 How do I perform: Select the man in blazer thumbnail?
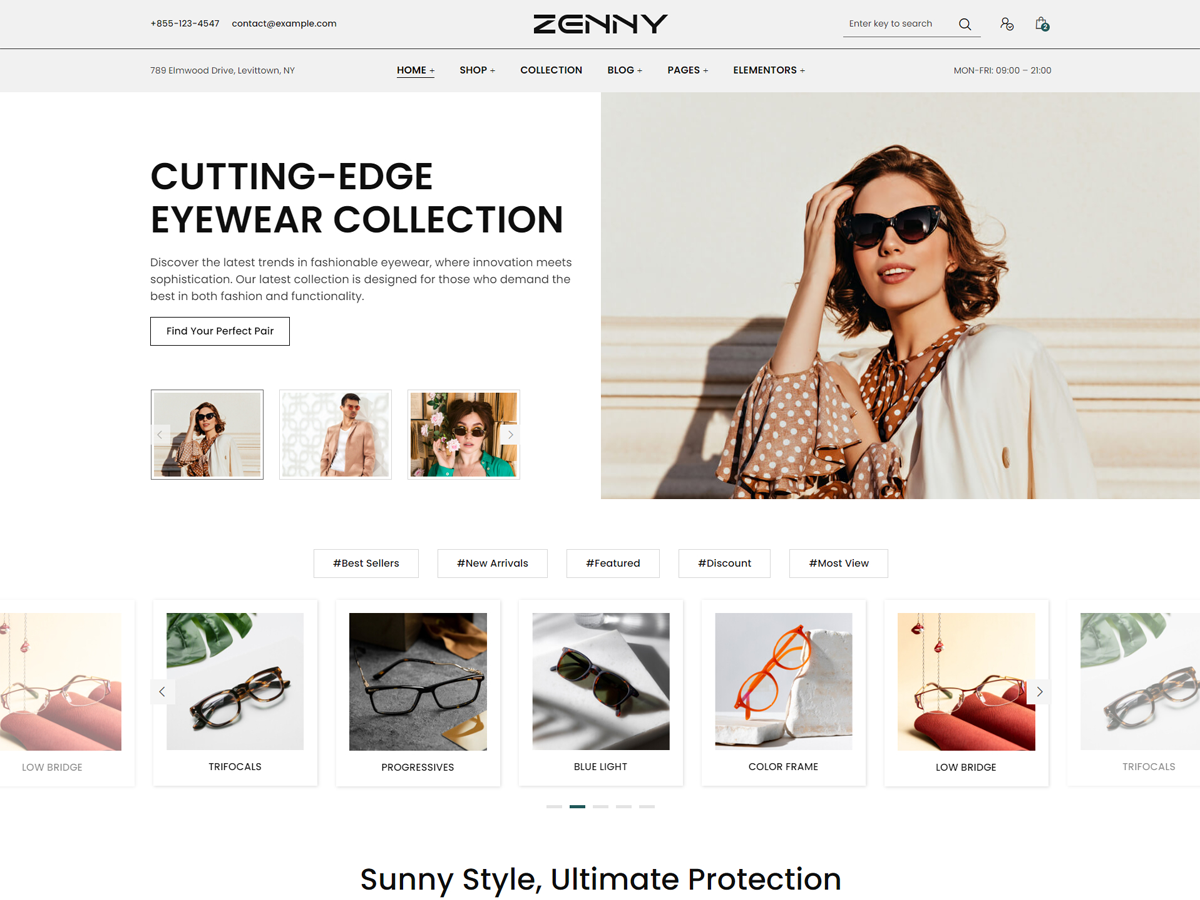335,435
